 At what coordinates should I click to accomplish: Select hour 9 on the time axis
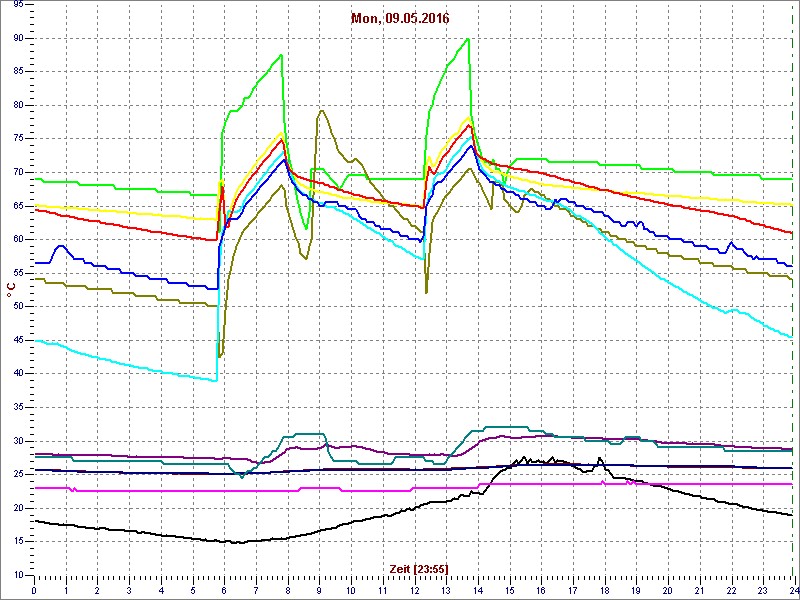319,591
